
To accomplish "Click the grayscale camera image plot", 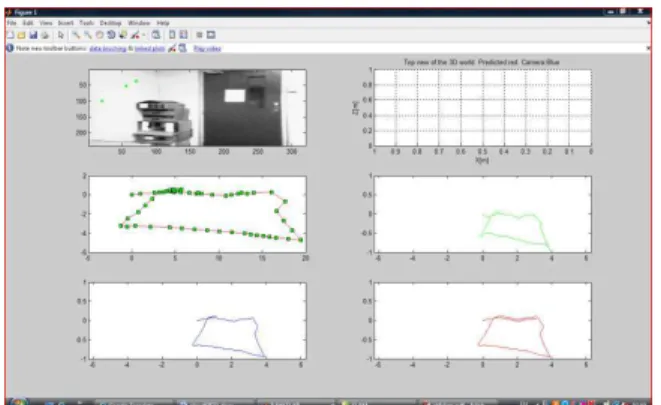I will coord(197,108).
